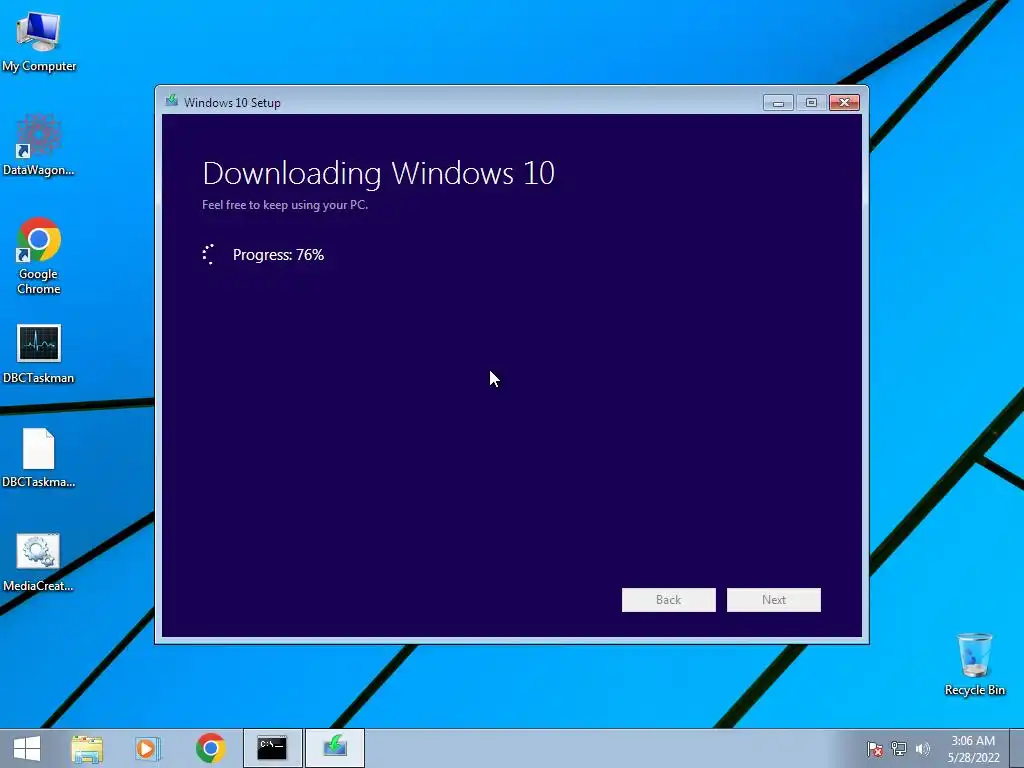1024x768 pixels.
Task: Click the Windows 10 Setup title icon
Action: pos(172,101)
